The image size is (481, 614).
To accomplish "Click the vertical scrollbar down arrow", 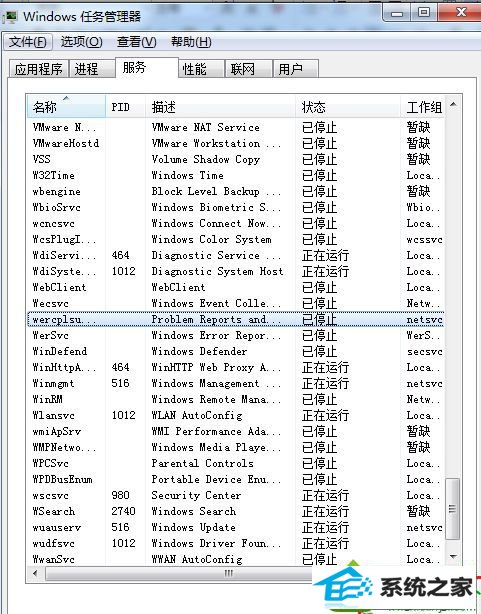I will pyautogui.click(x=453, y=556).
